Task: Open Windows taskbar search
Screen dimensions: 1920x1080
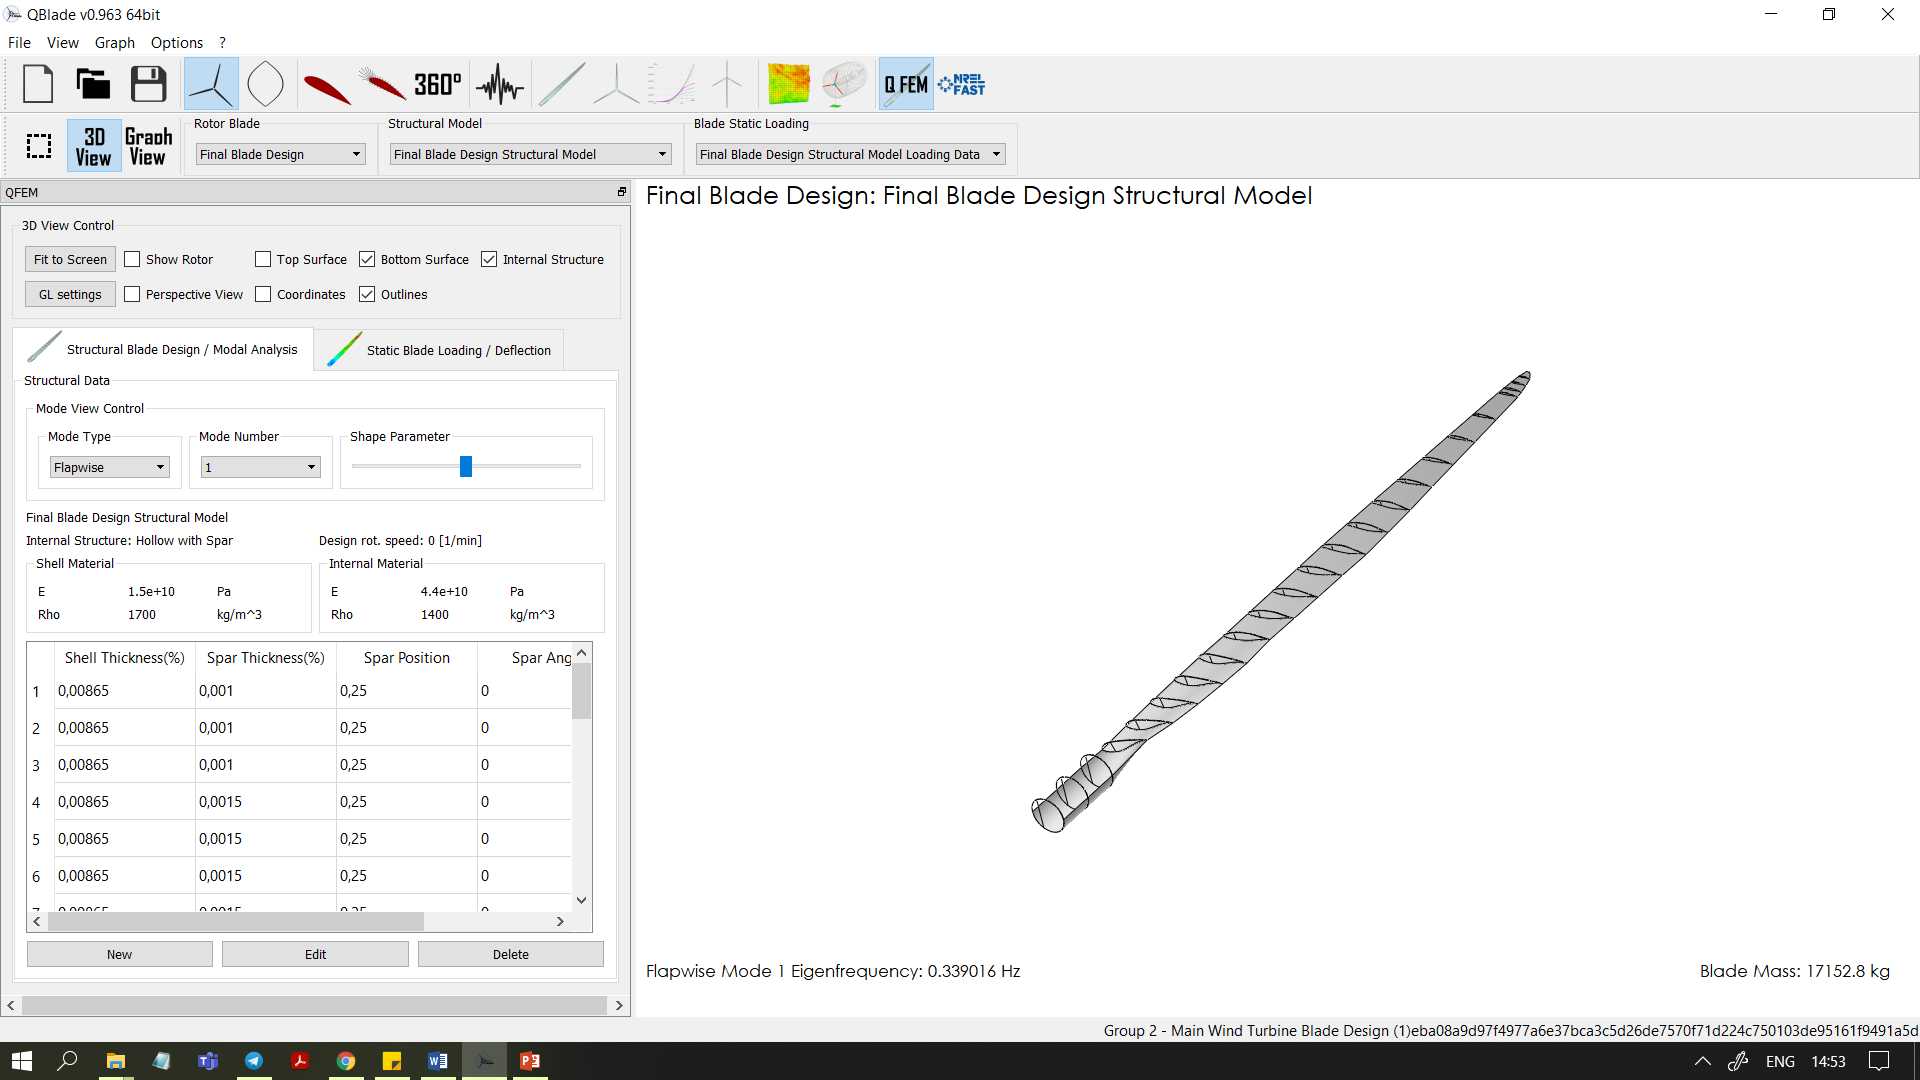Action: (68, 1061)
